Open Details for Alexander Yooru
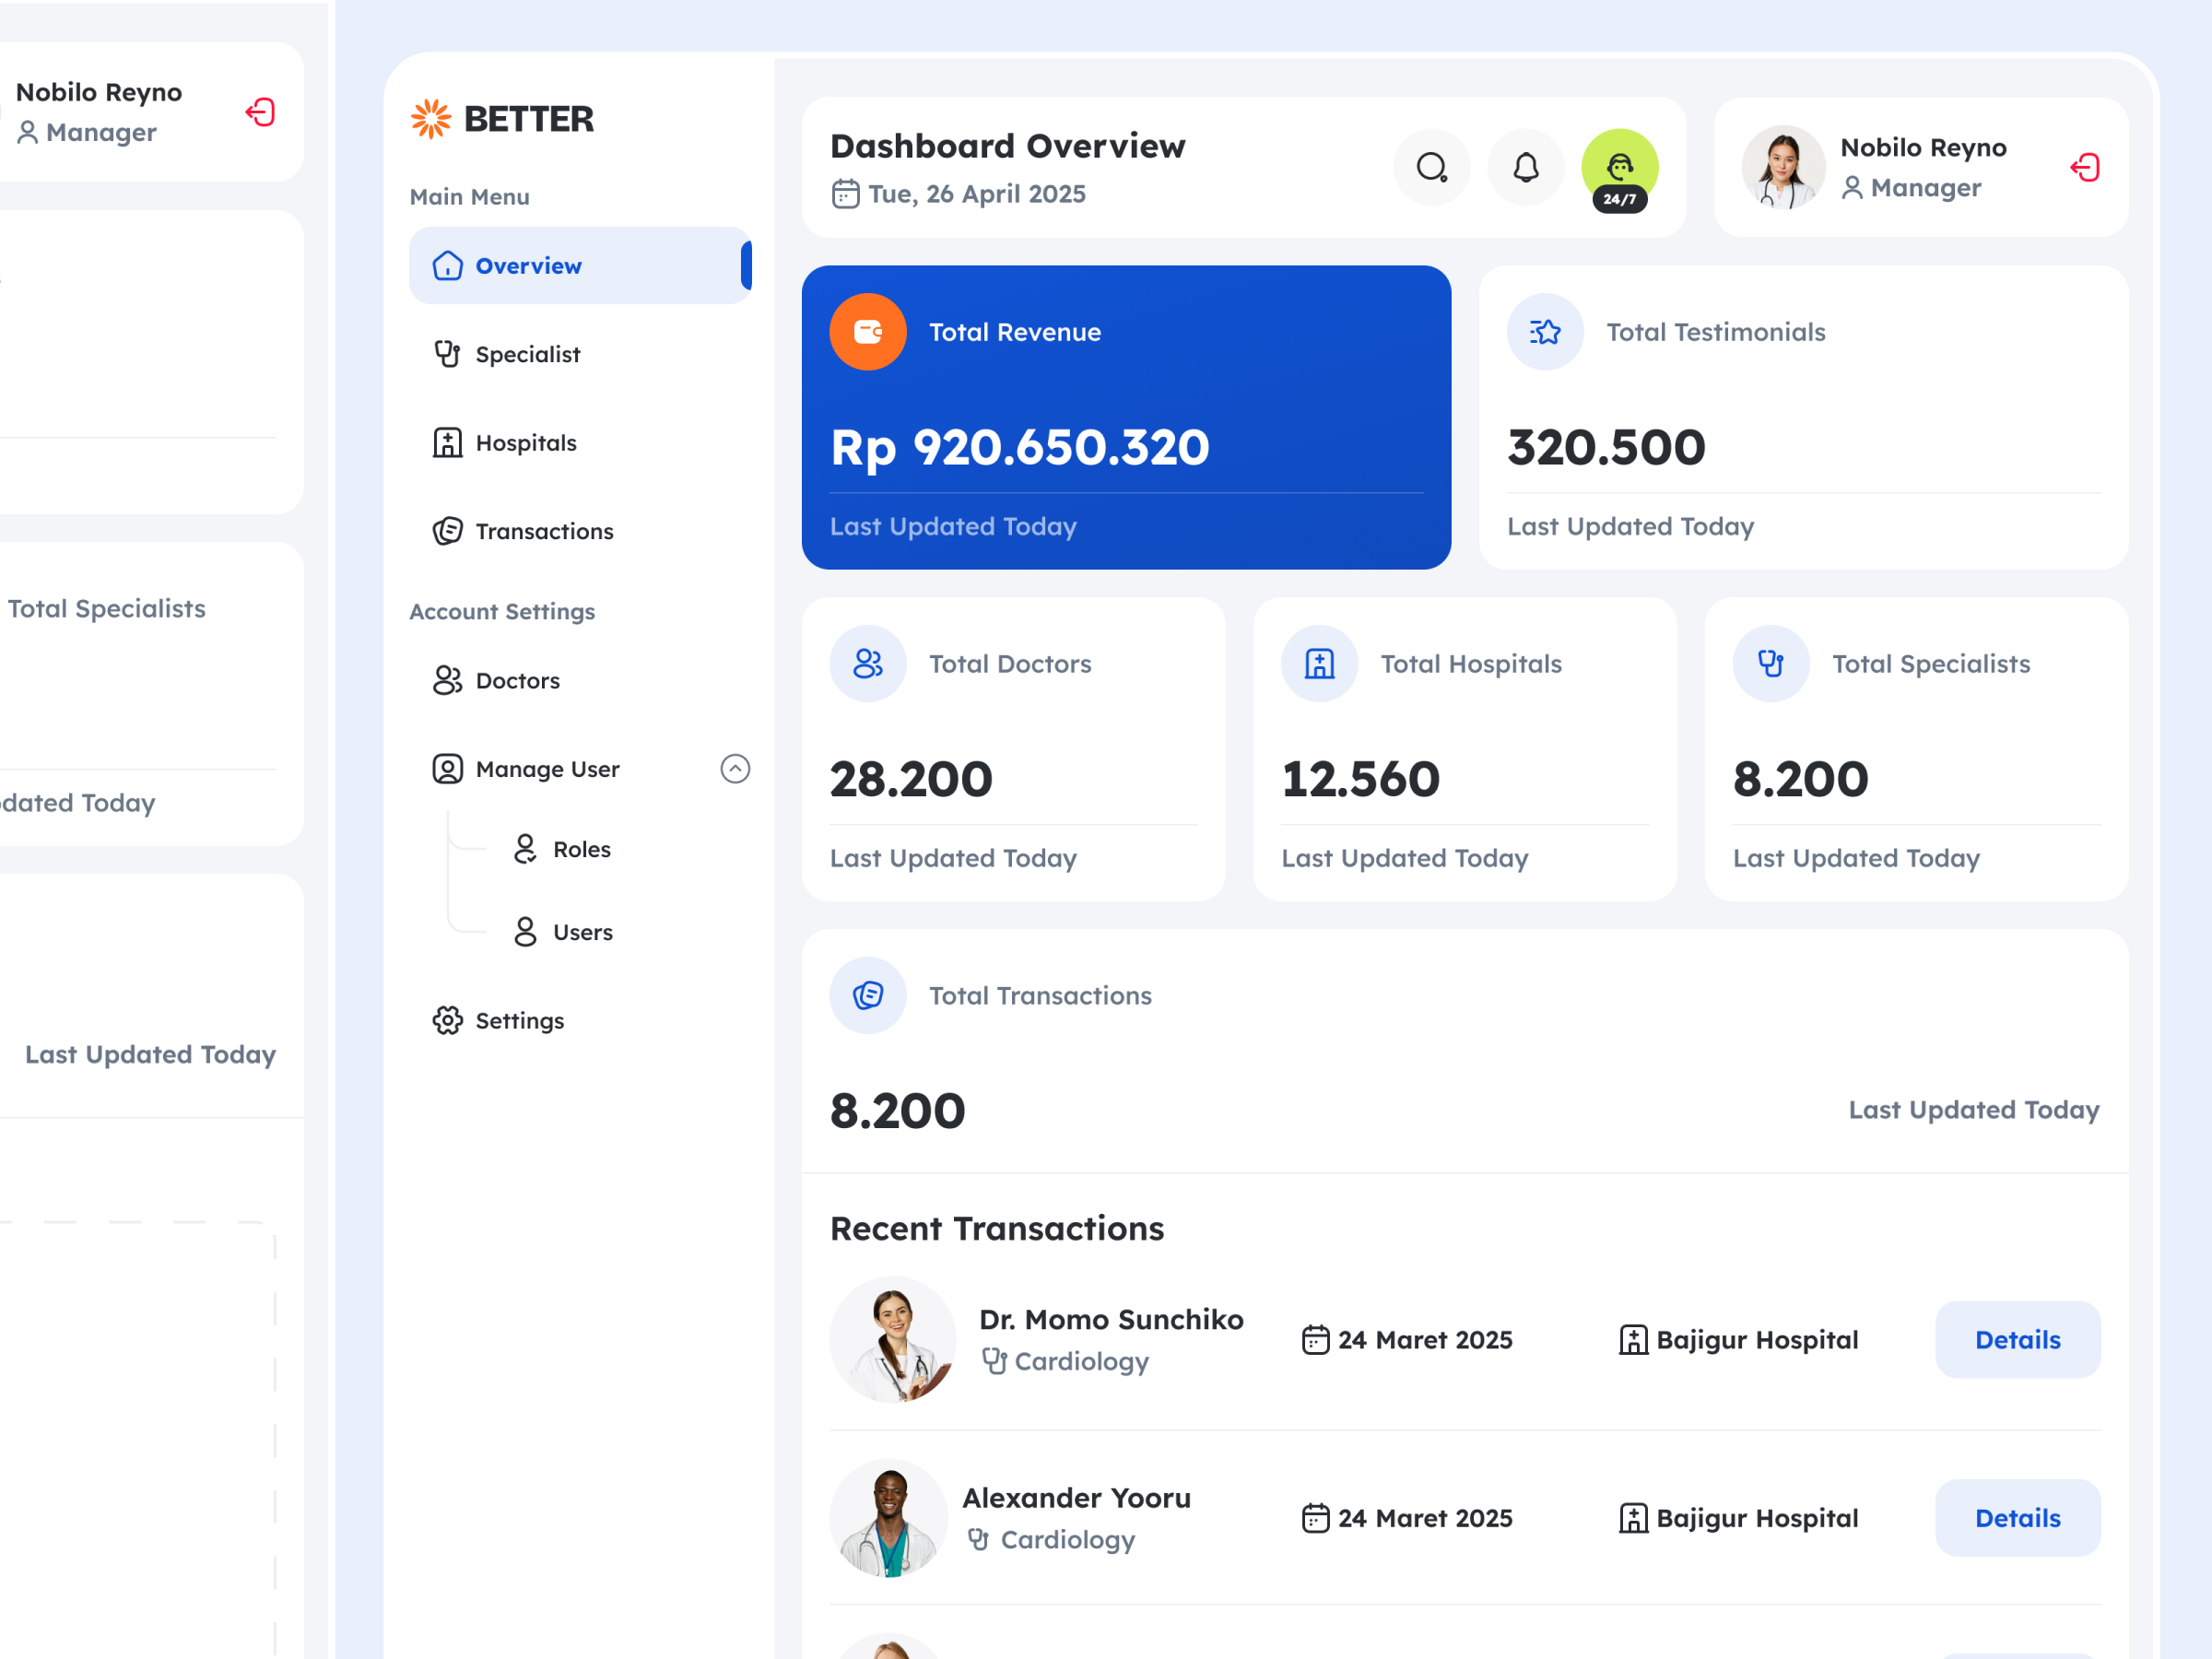2212x1659 pixels. pos(2017,1518)
